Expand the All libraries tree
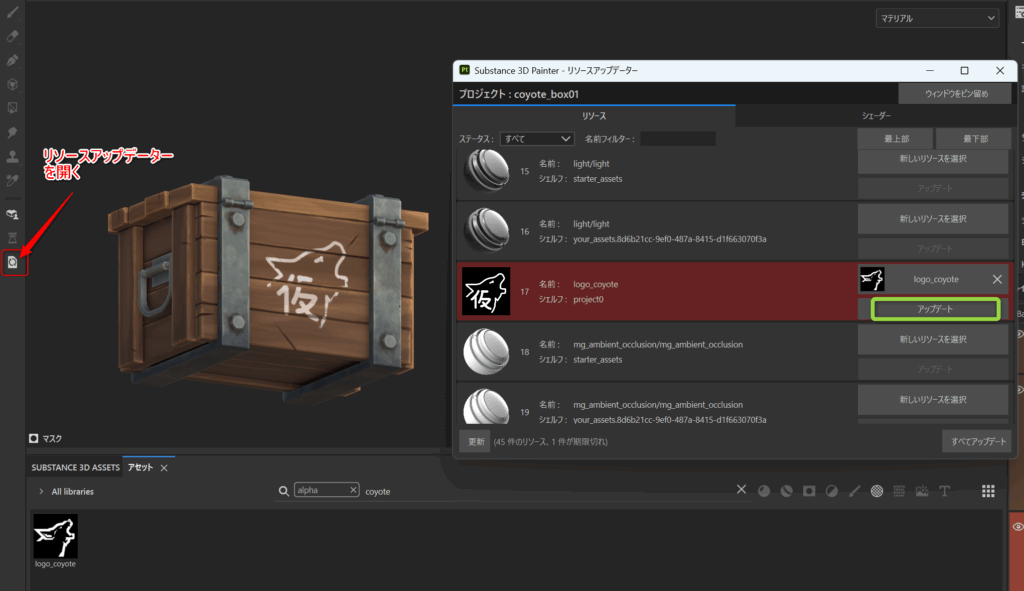 [x=41, y=492]
